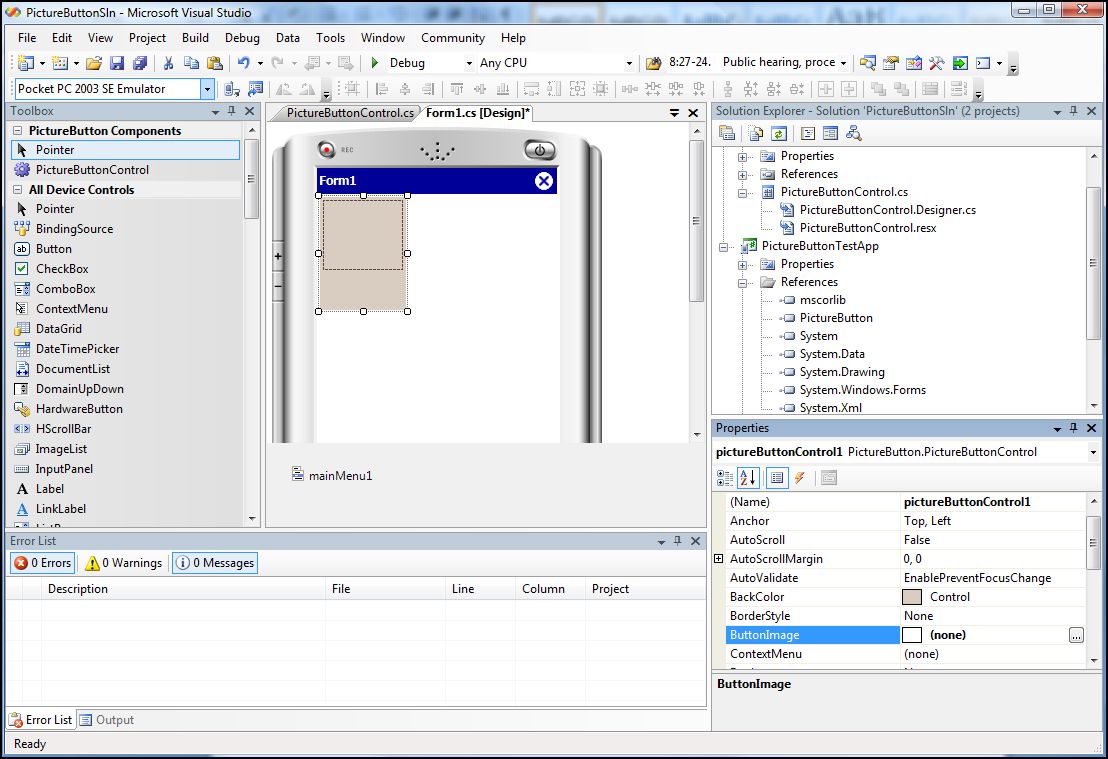Toggle the 0 Errors filter
This screenshot has width=1108, height=759.
[43, 563]
